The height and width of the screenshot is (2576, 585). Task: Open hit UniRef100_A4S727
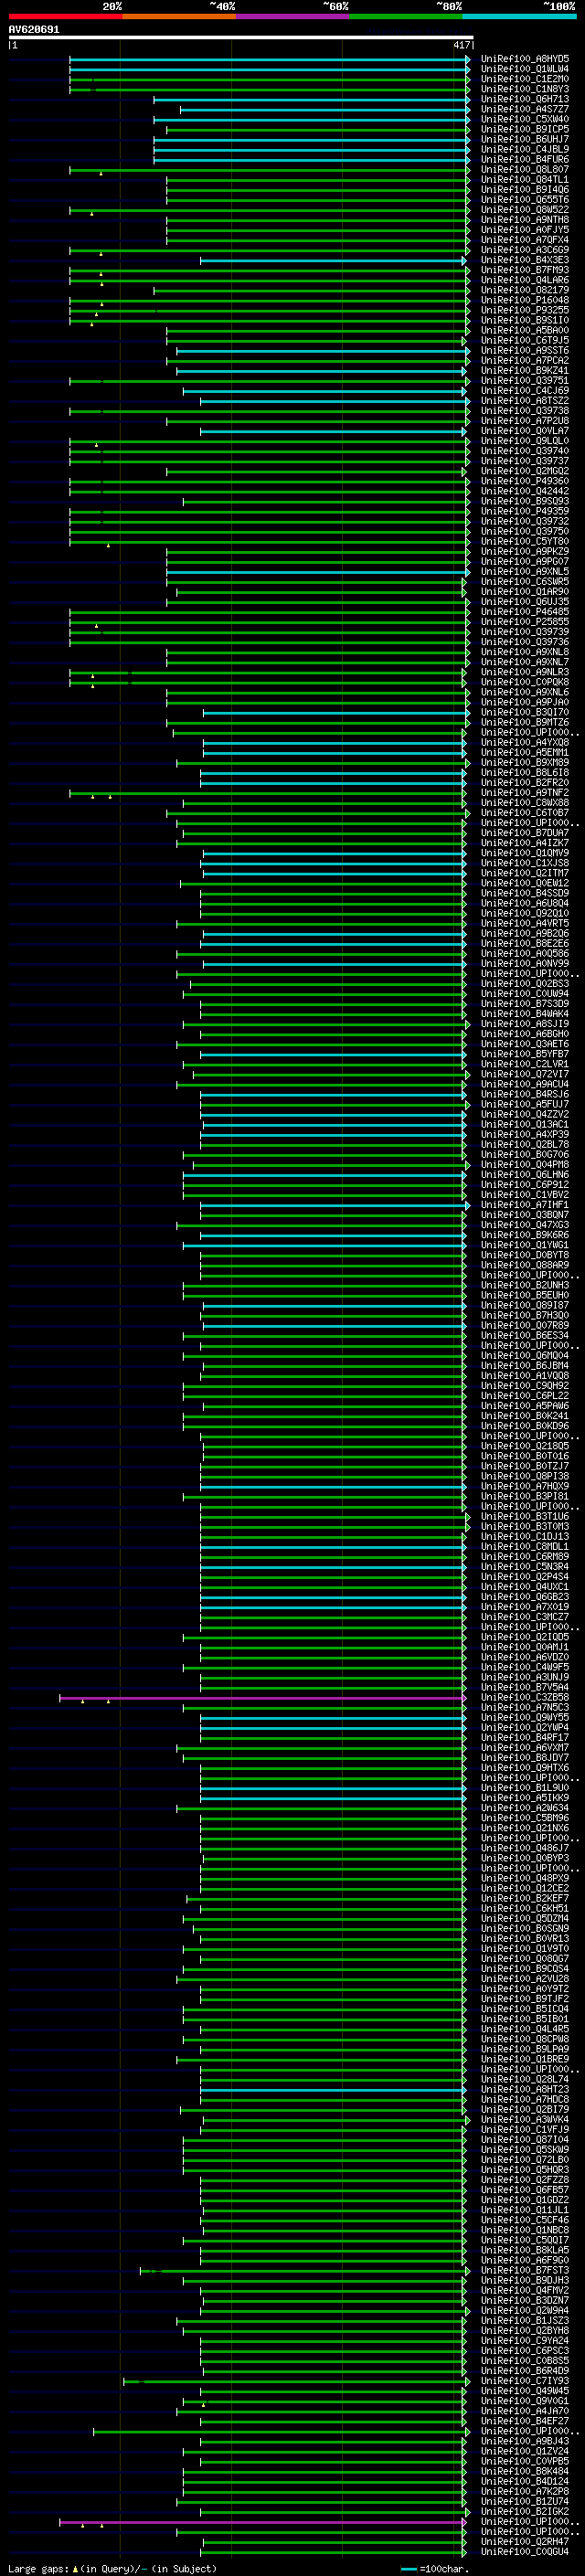525,109
